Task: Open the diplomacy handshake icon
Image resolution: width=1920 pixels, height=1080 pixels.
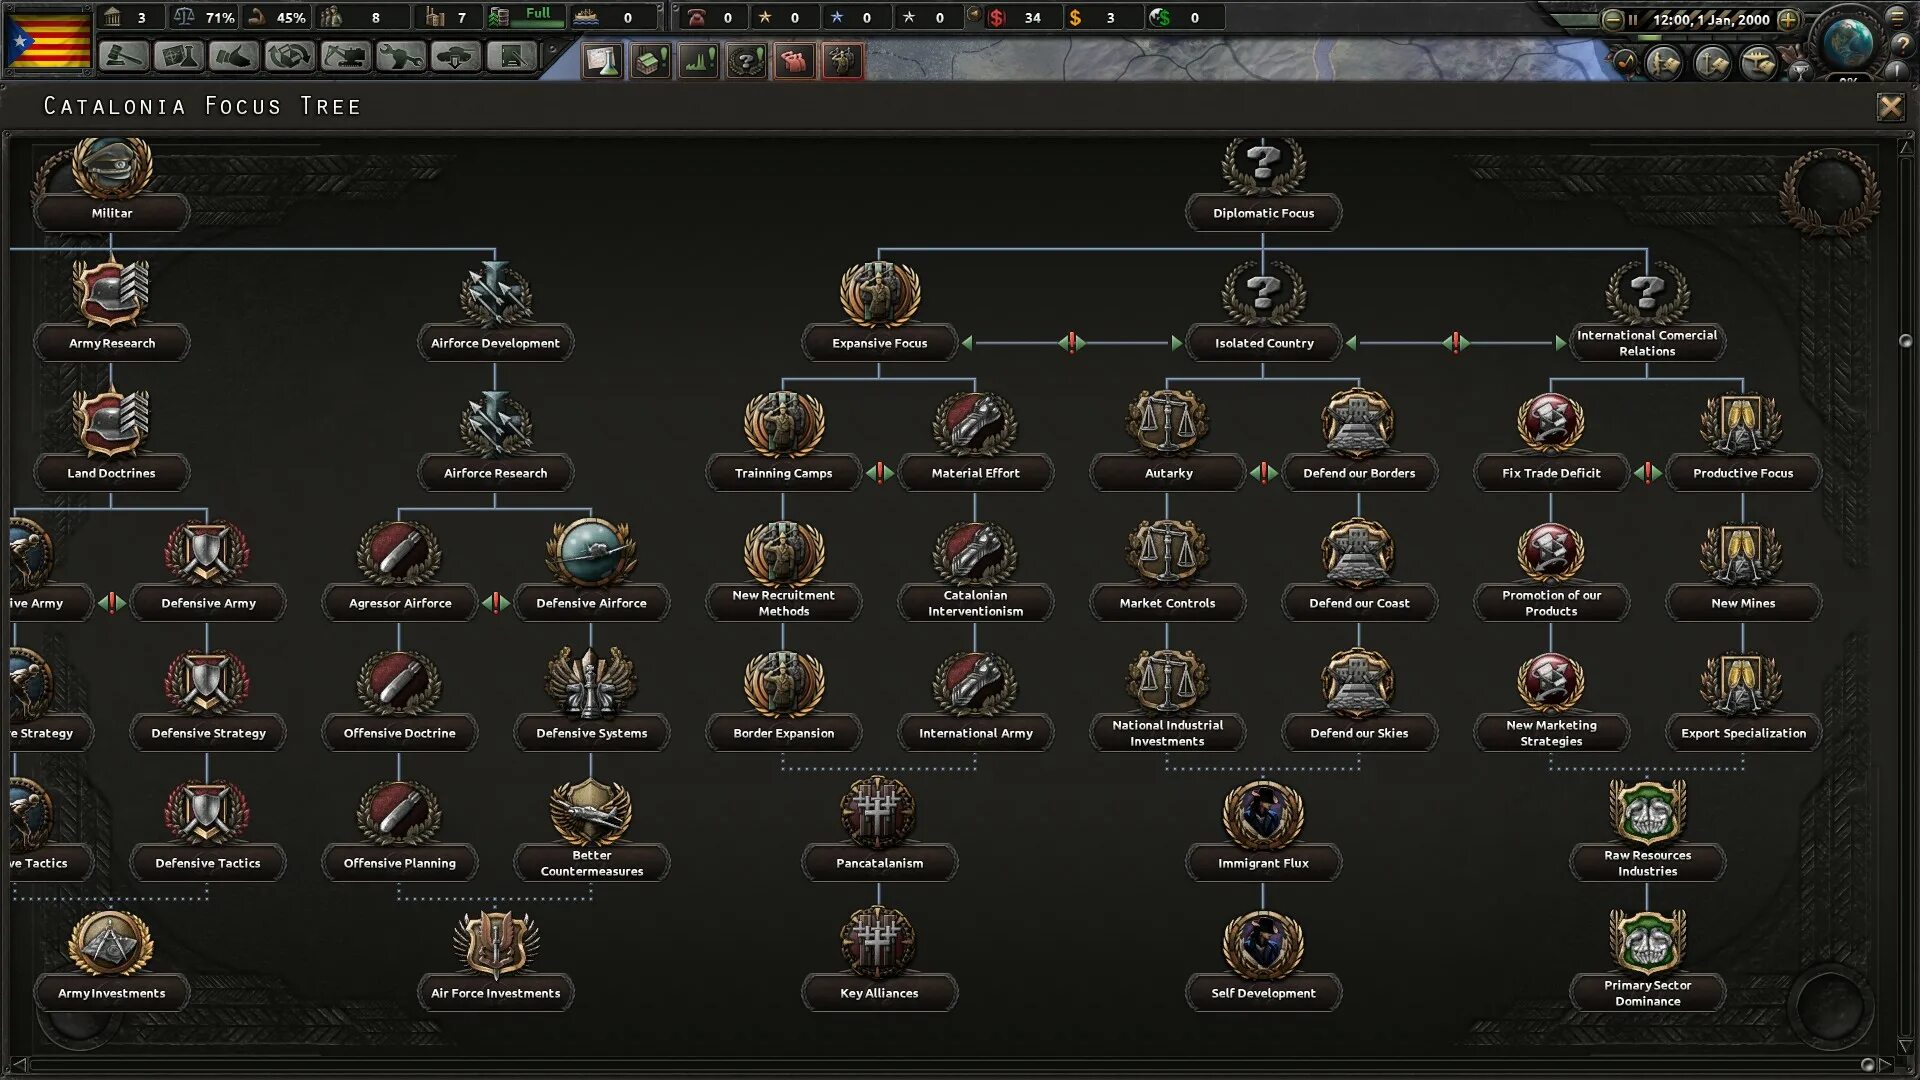Action: (x=234, y=57)
